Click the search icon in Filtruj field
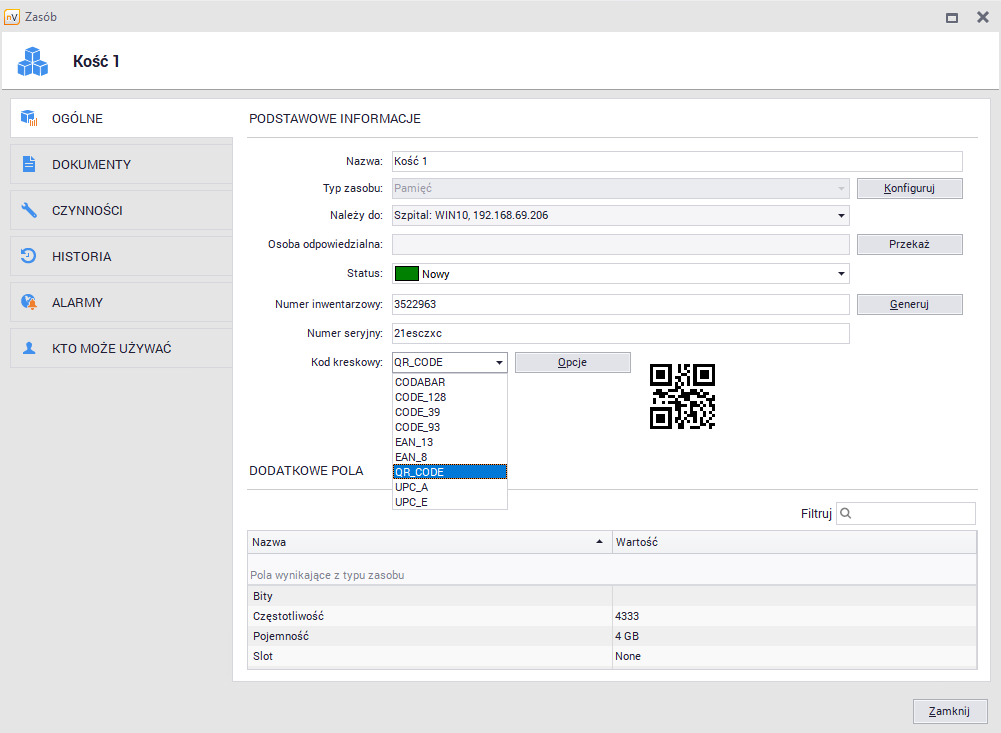Image resolution: width=1001 pixels, height=733 pixels. coord(846,514)
